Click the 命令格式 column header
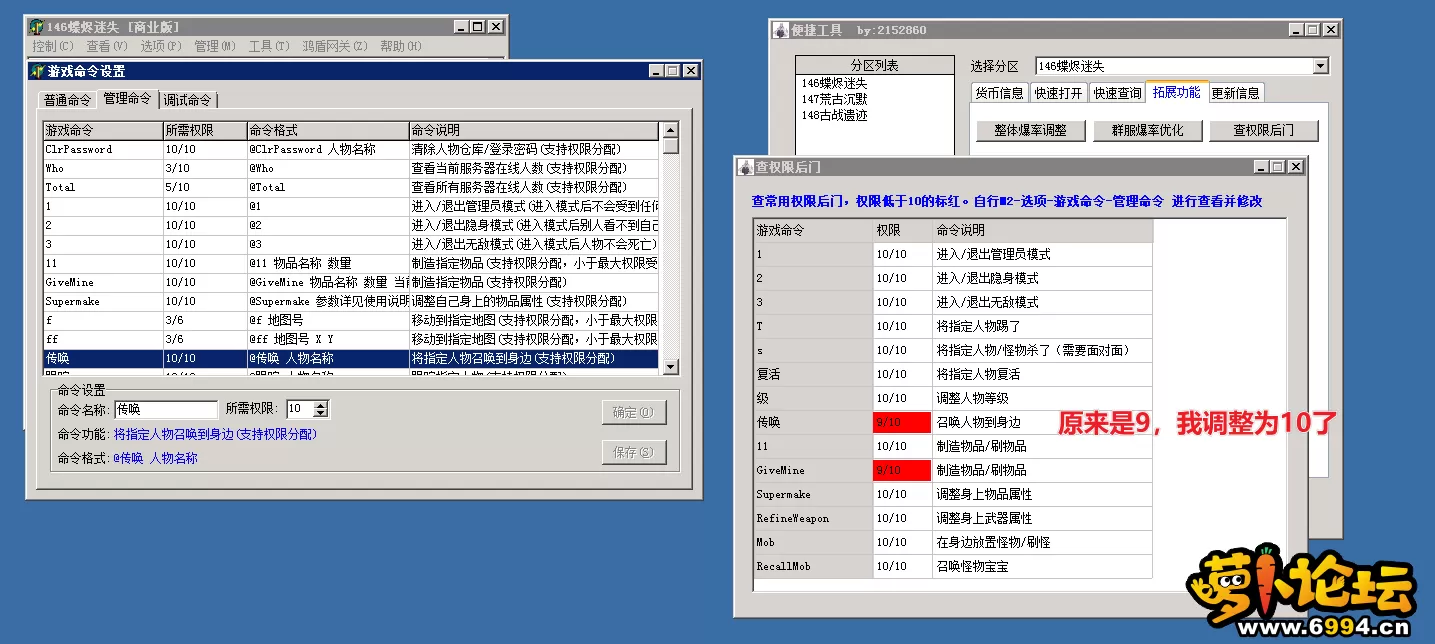Image resolution: width=1435 pixels, height=644 pixels. click(327, 130)
